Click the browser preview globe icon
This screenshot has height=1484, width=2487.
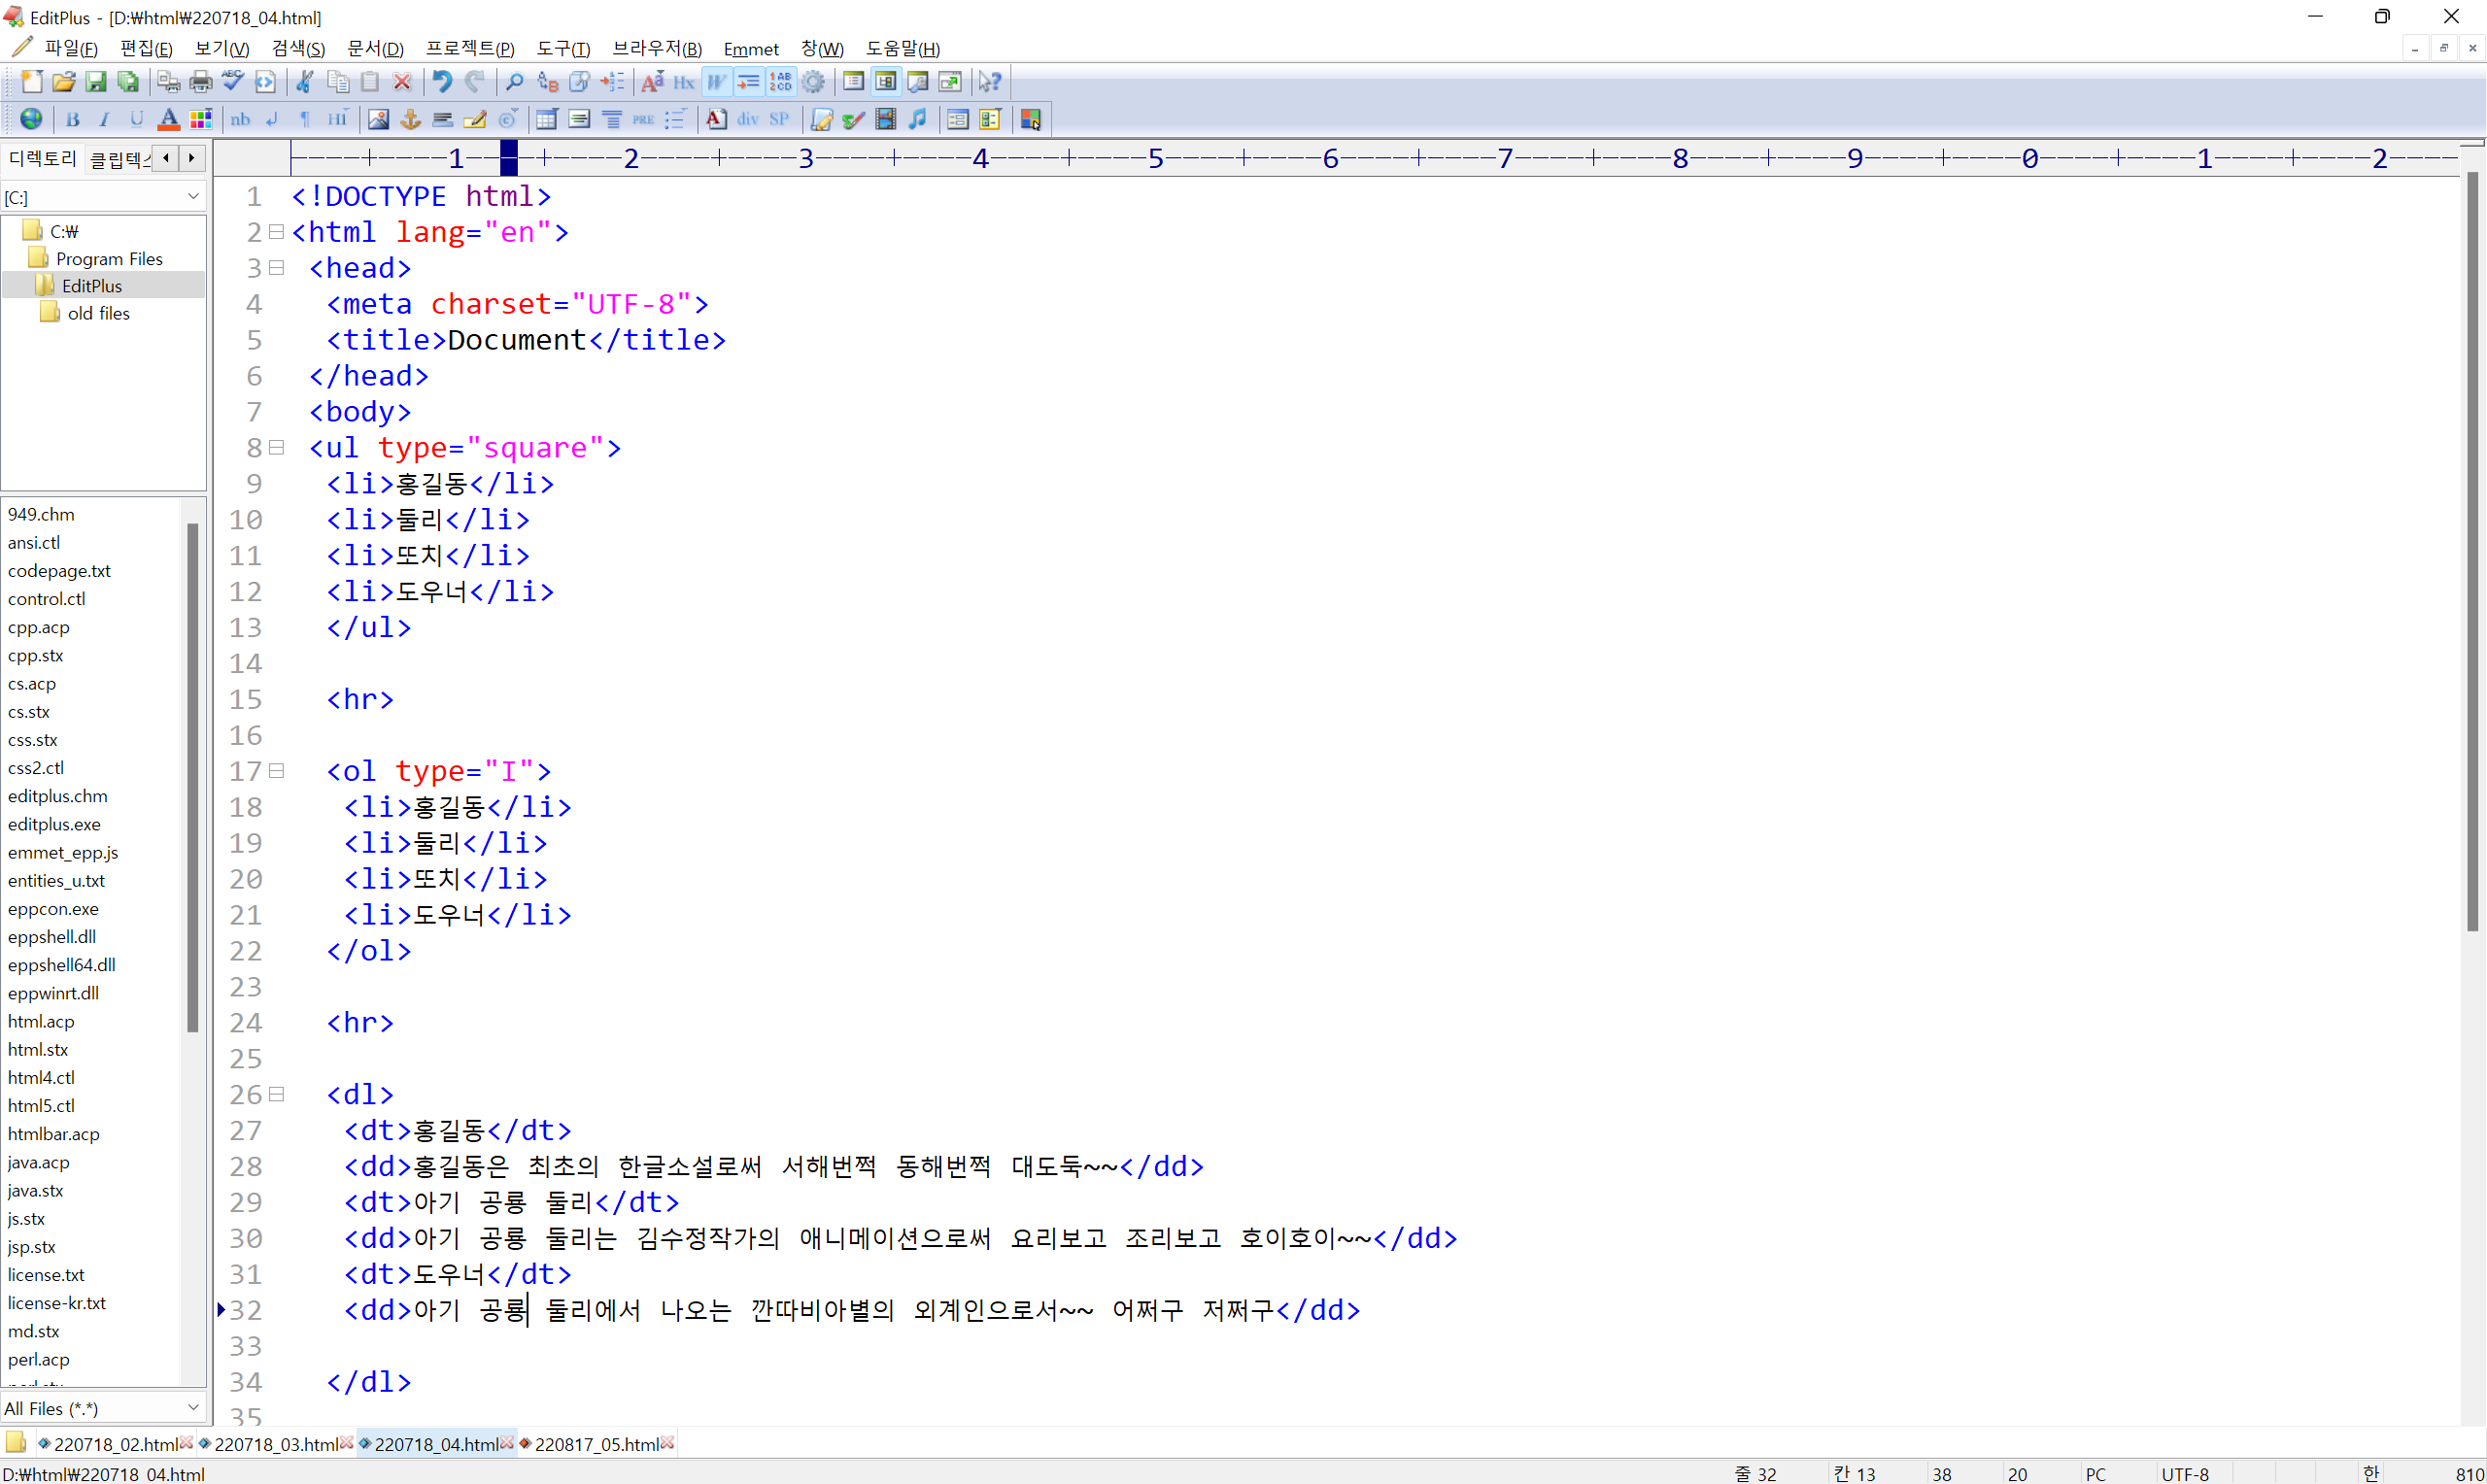click(31, 119)
